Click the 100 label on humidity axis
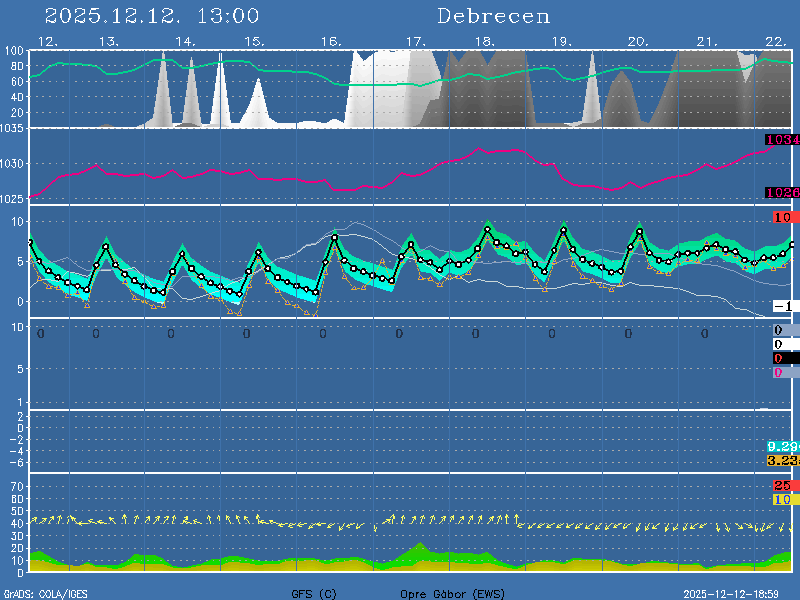This screenshot has height=600, width=800. (x=14, y=51)
